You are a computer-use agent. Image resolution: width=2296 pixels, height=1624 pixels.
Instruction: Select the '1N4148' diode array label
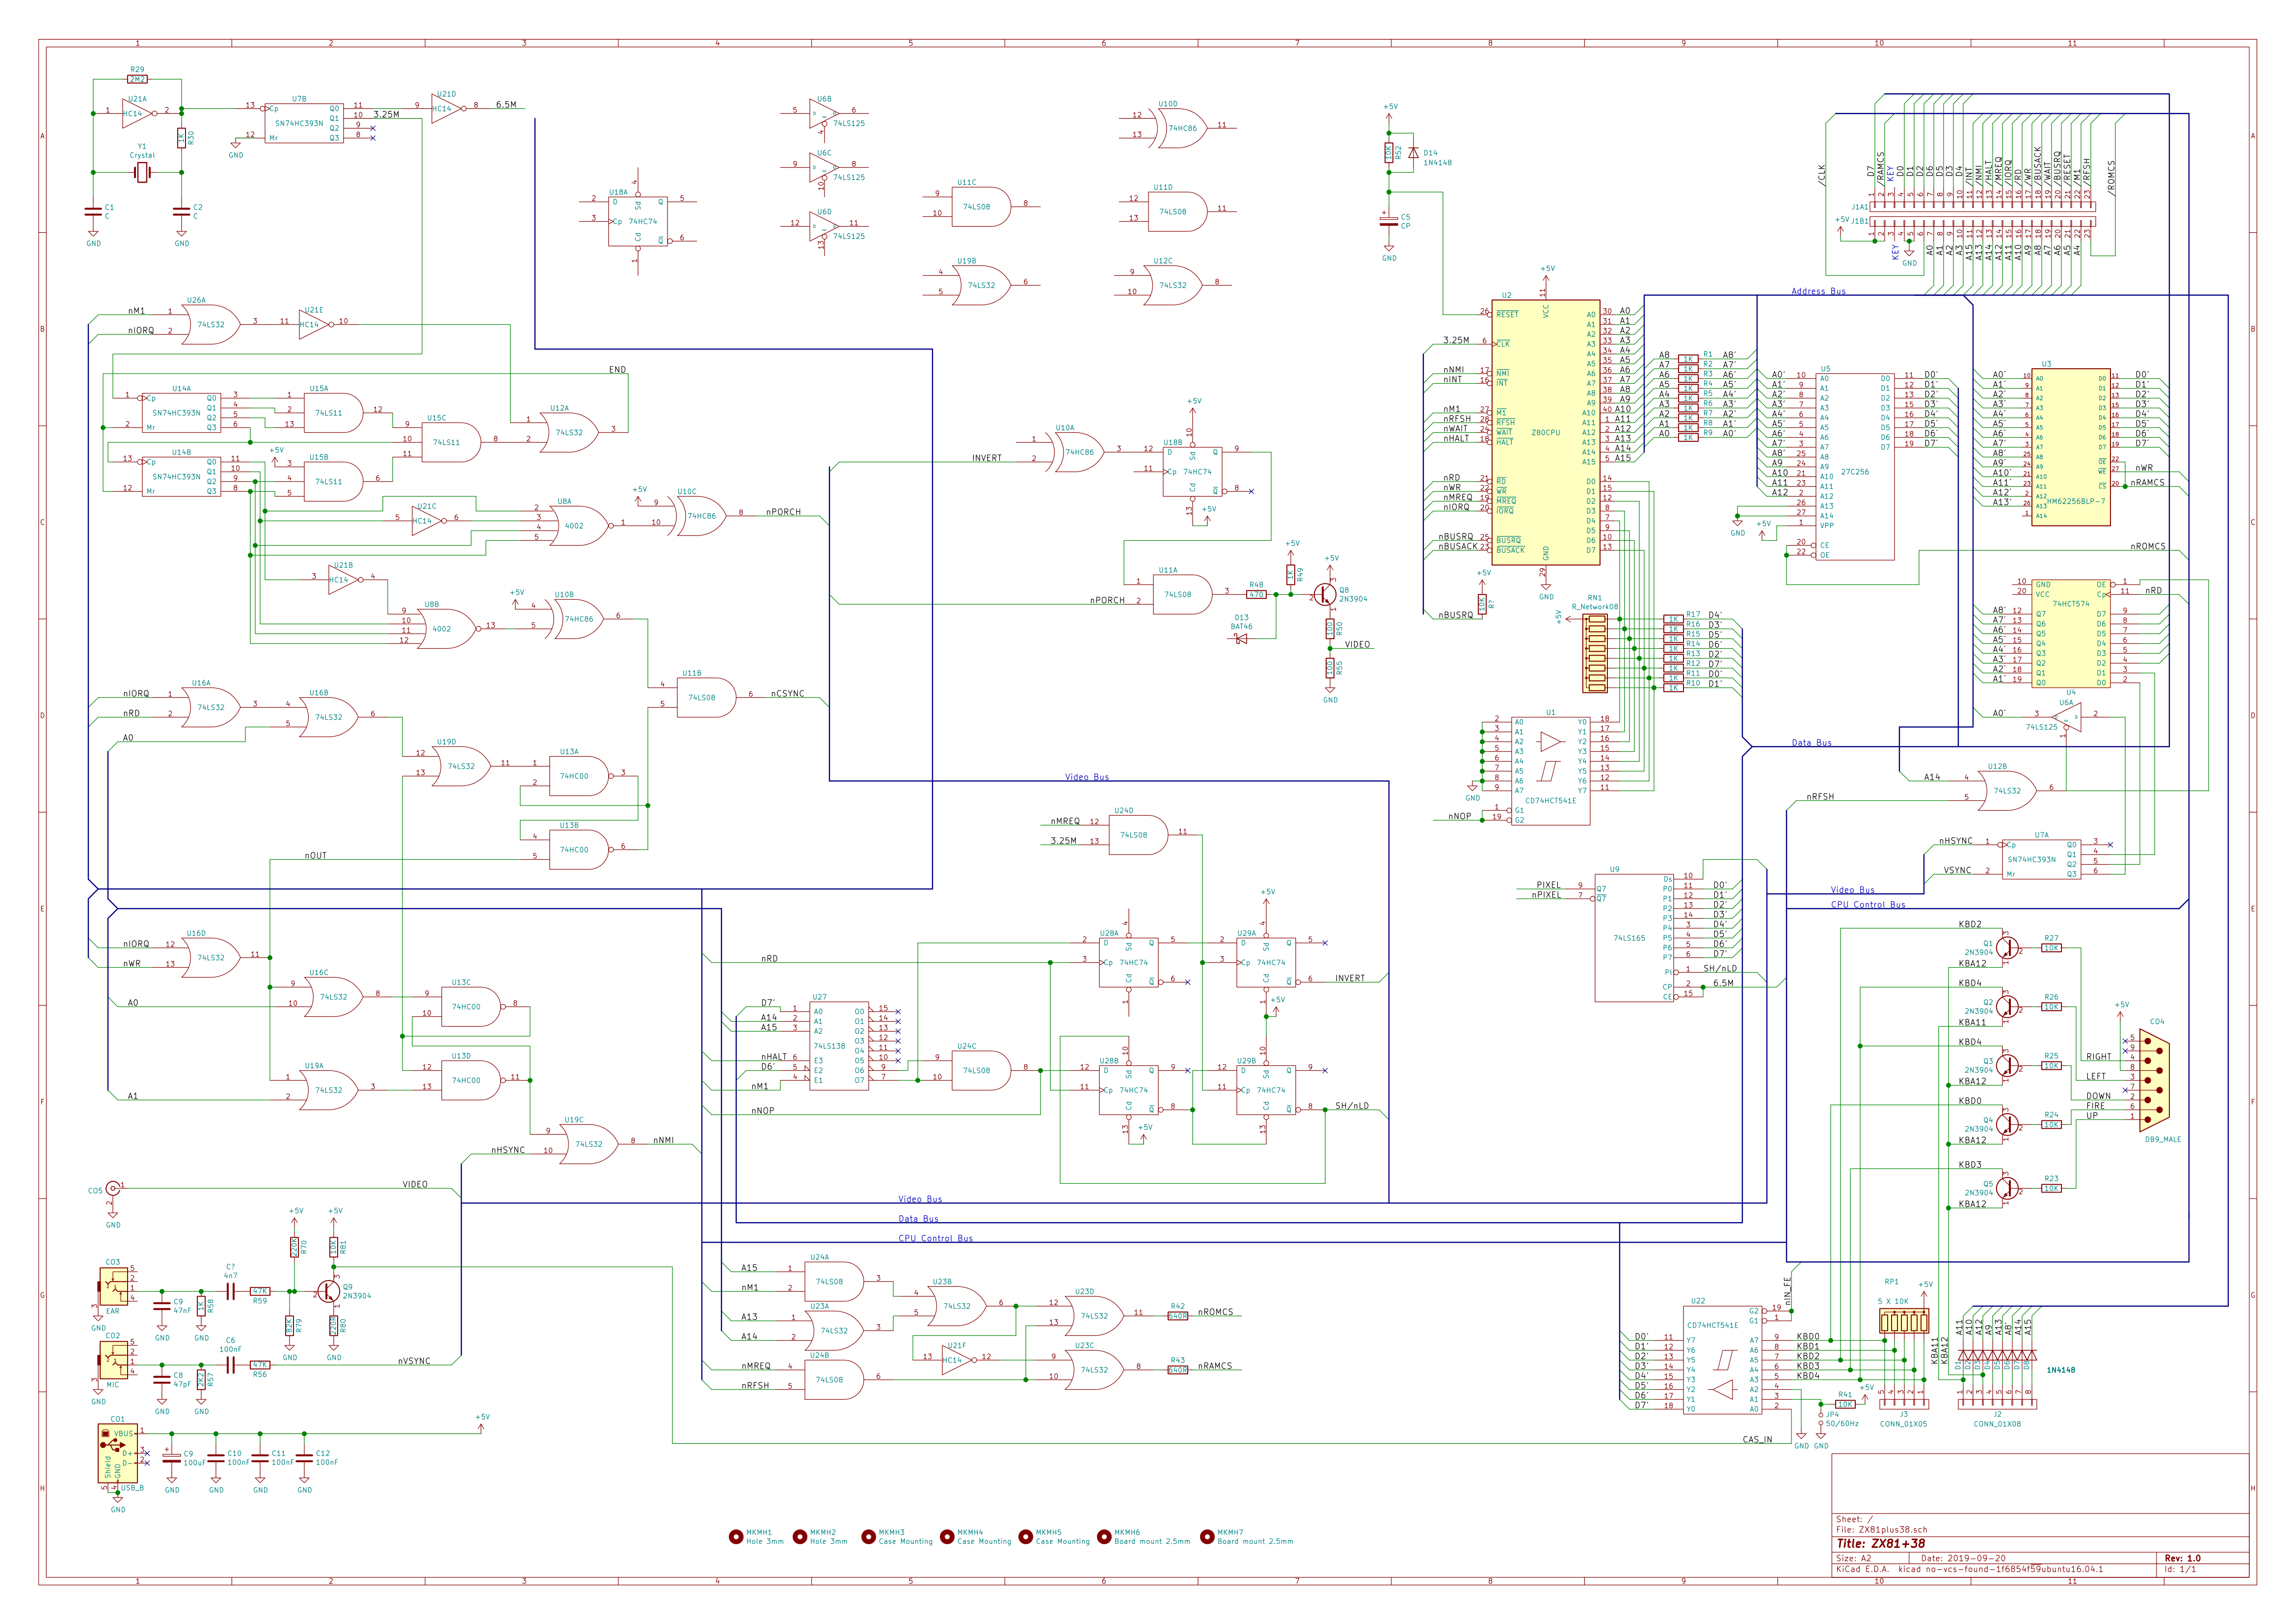[2060, 1370]
